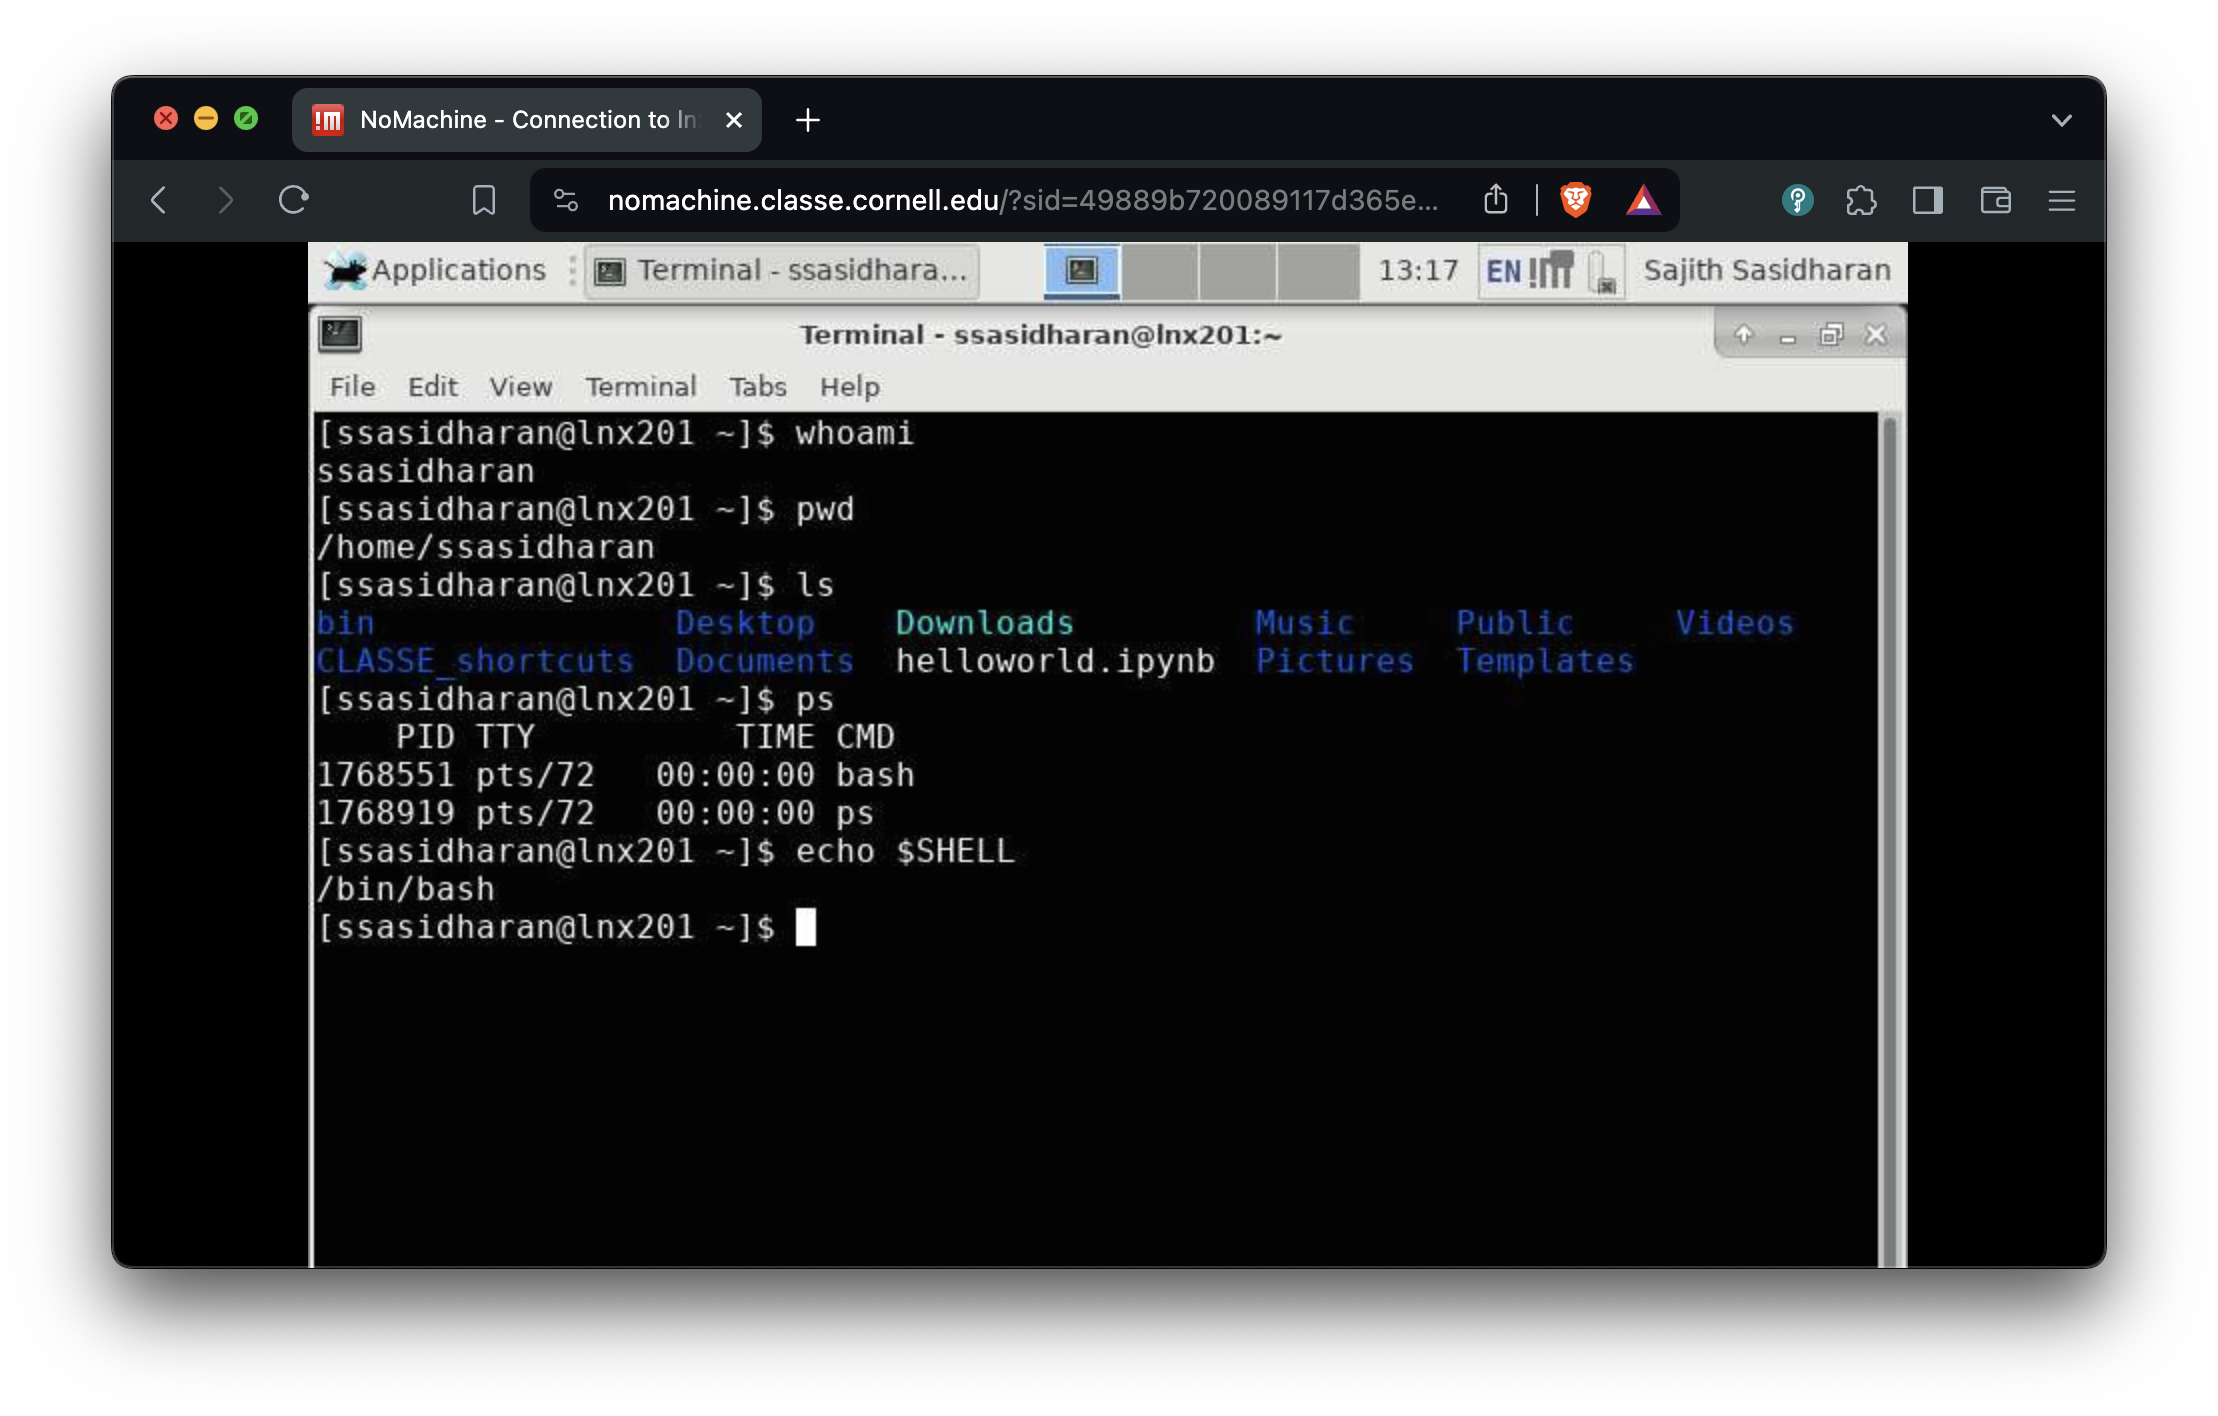Click the Sajith Sasidharan user panel button
The height and width of the screenshot is (1416, 2218).
click(x=1766, y=270)
